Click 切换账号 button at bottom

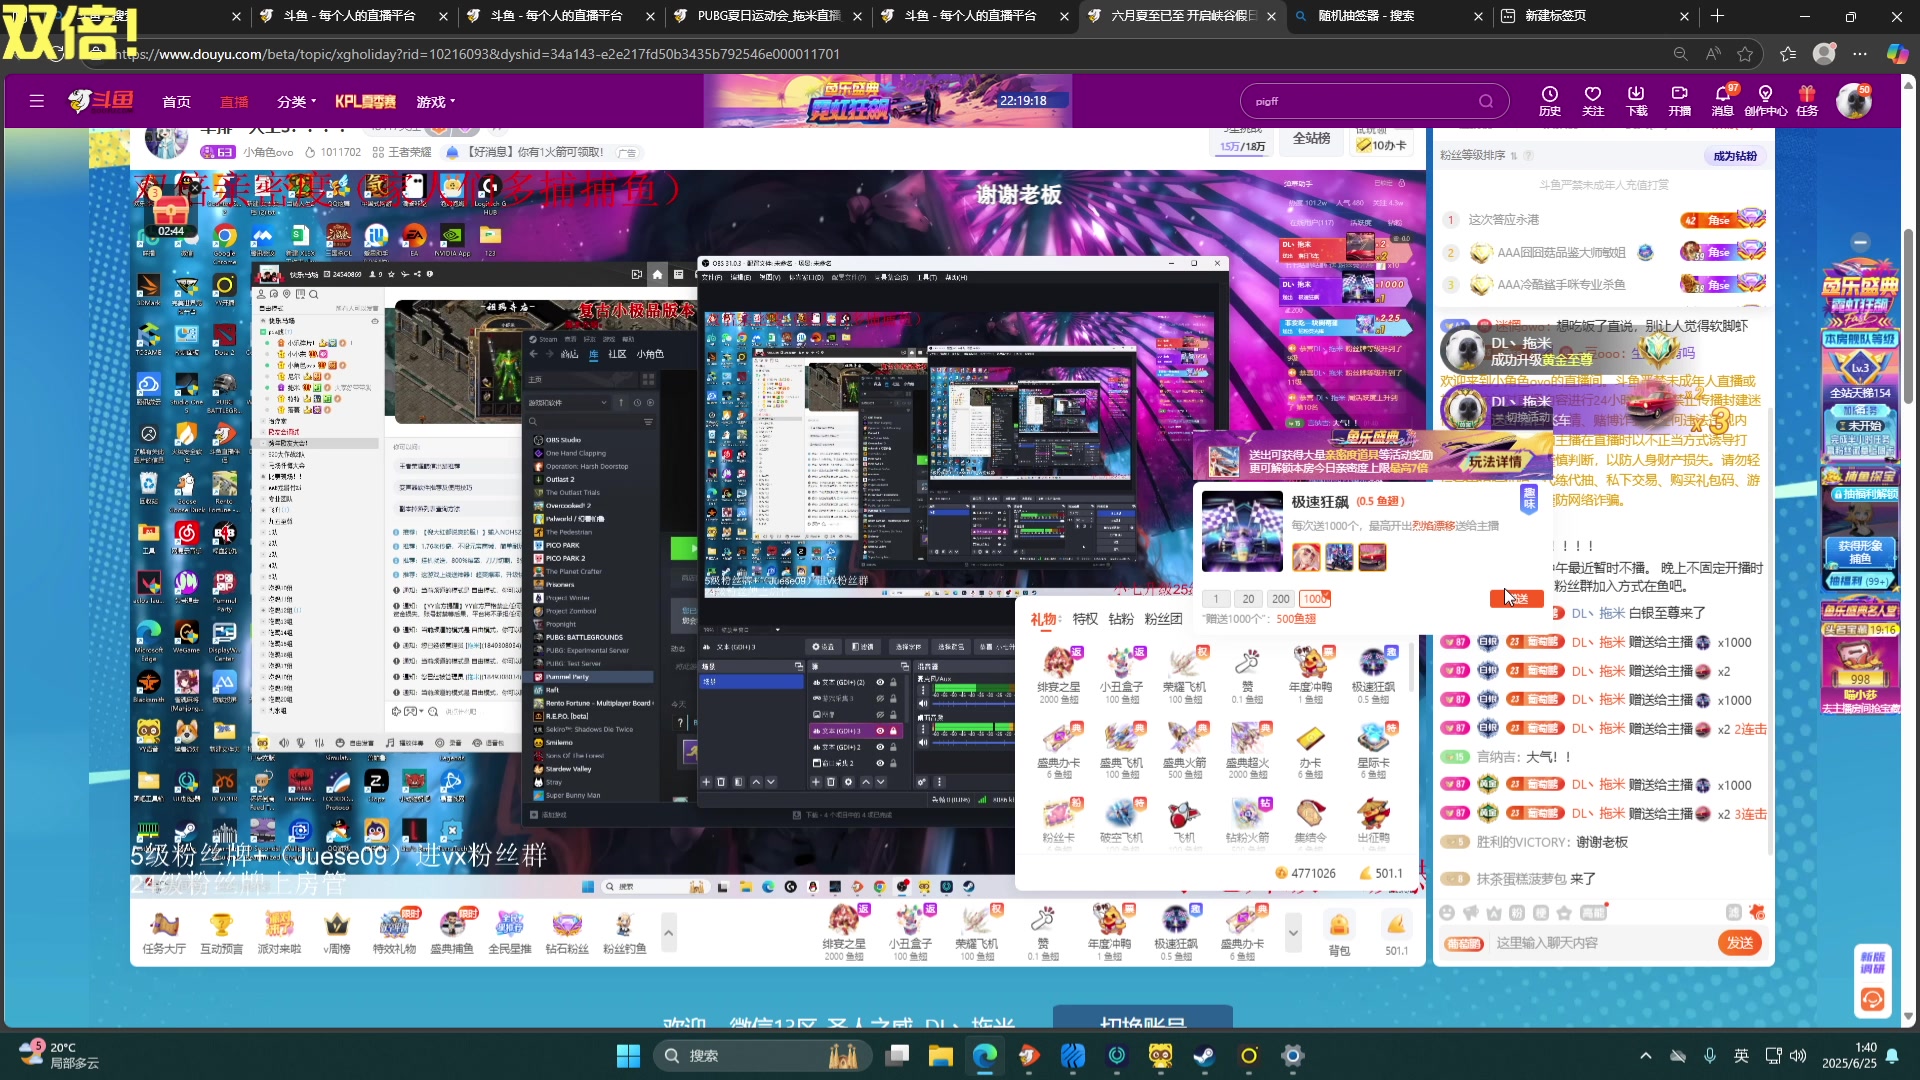[x=1143, y=1019]
